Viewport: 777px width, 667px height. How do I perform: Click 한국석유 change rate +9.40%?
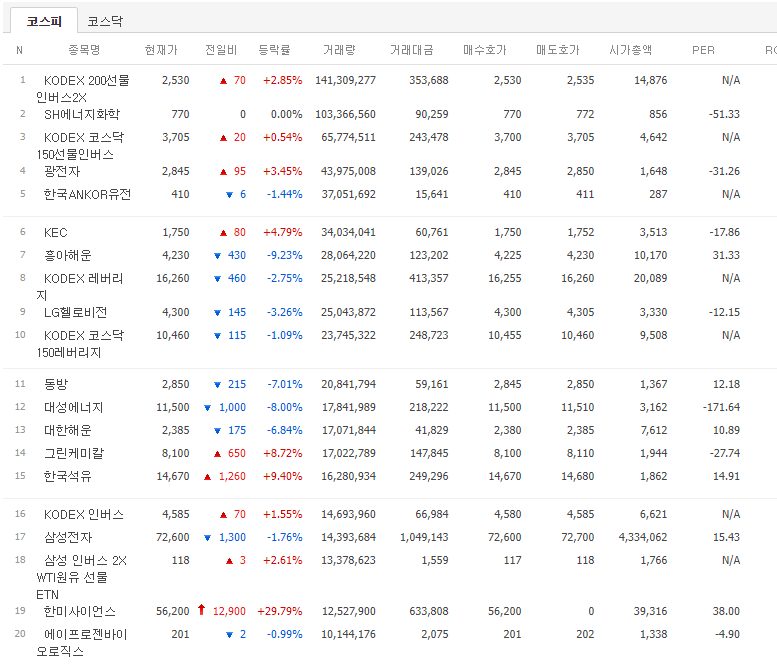[x=282, y=476]
